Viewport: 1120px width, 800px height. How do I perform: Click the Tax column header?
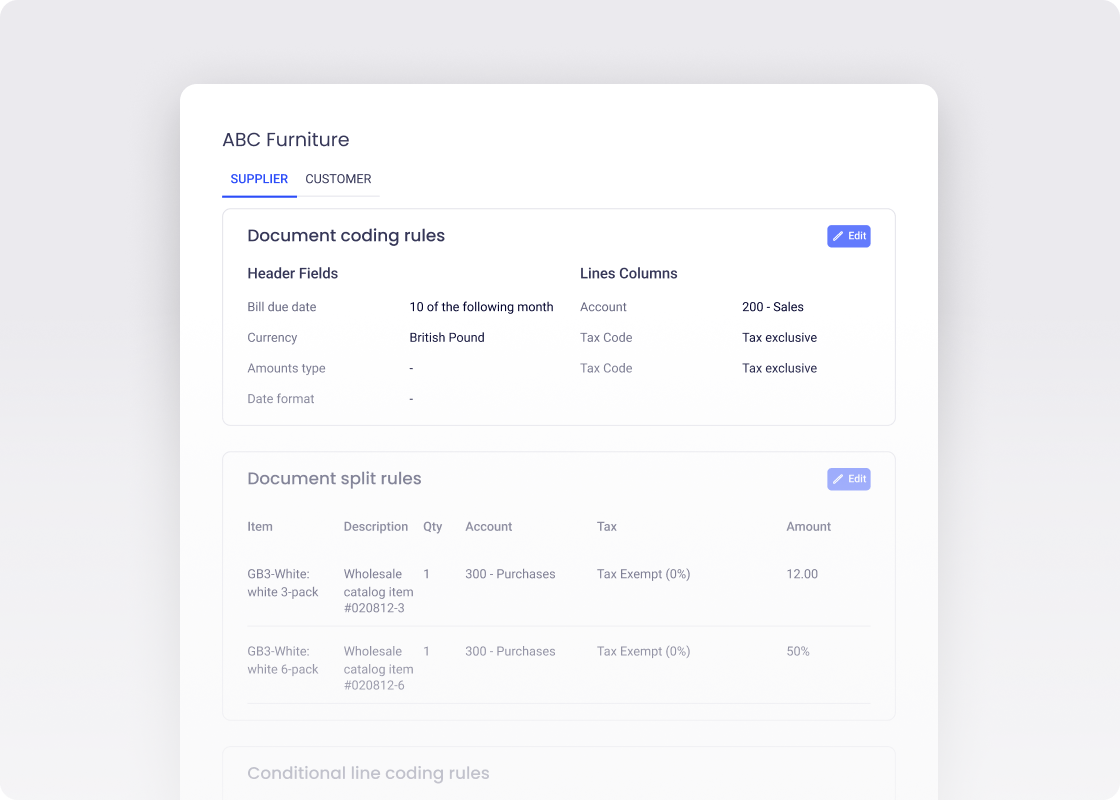click(x=606, y=527)
